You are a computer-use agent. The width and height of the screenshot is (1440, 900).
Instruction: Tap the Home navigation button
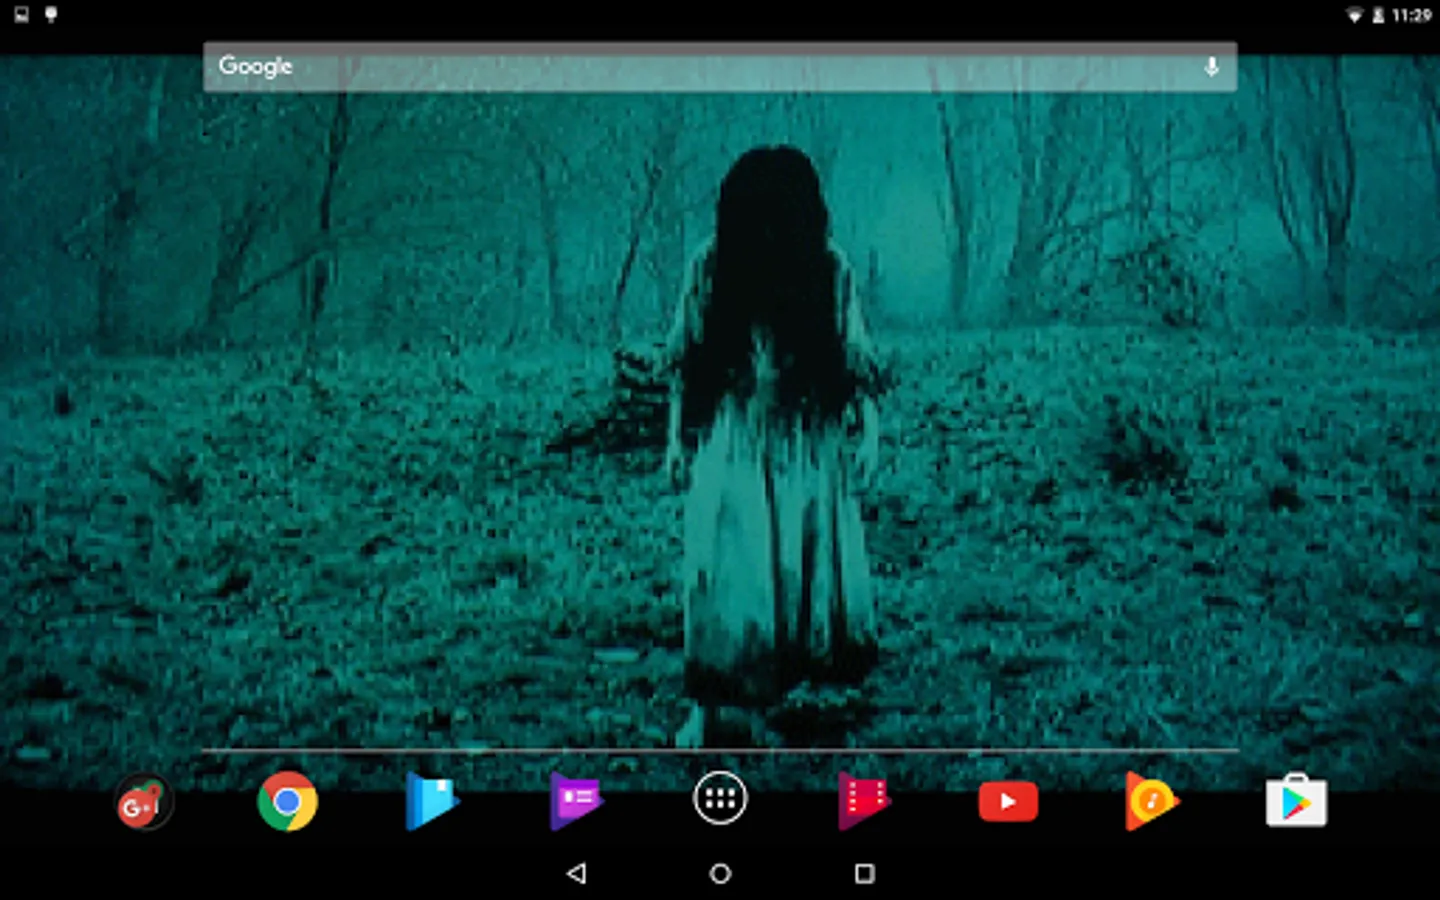coord(720,873)
